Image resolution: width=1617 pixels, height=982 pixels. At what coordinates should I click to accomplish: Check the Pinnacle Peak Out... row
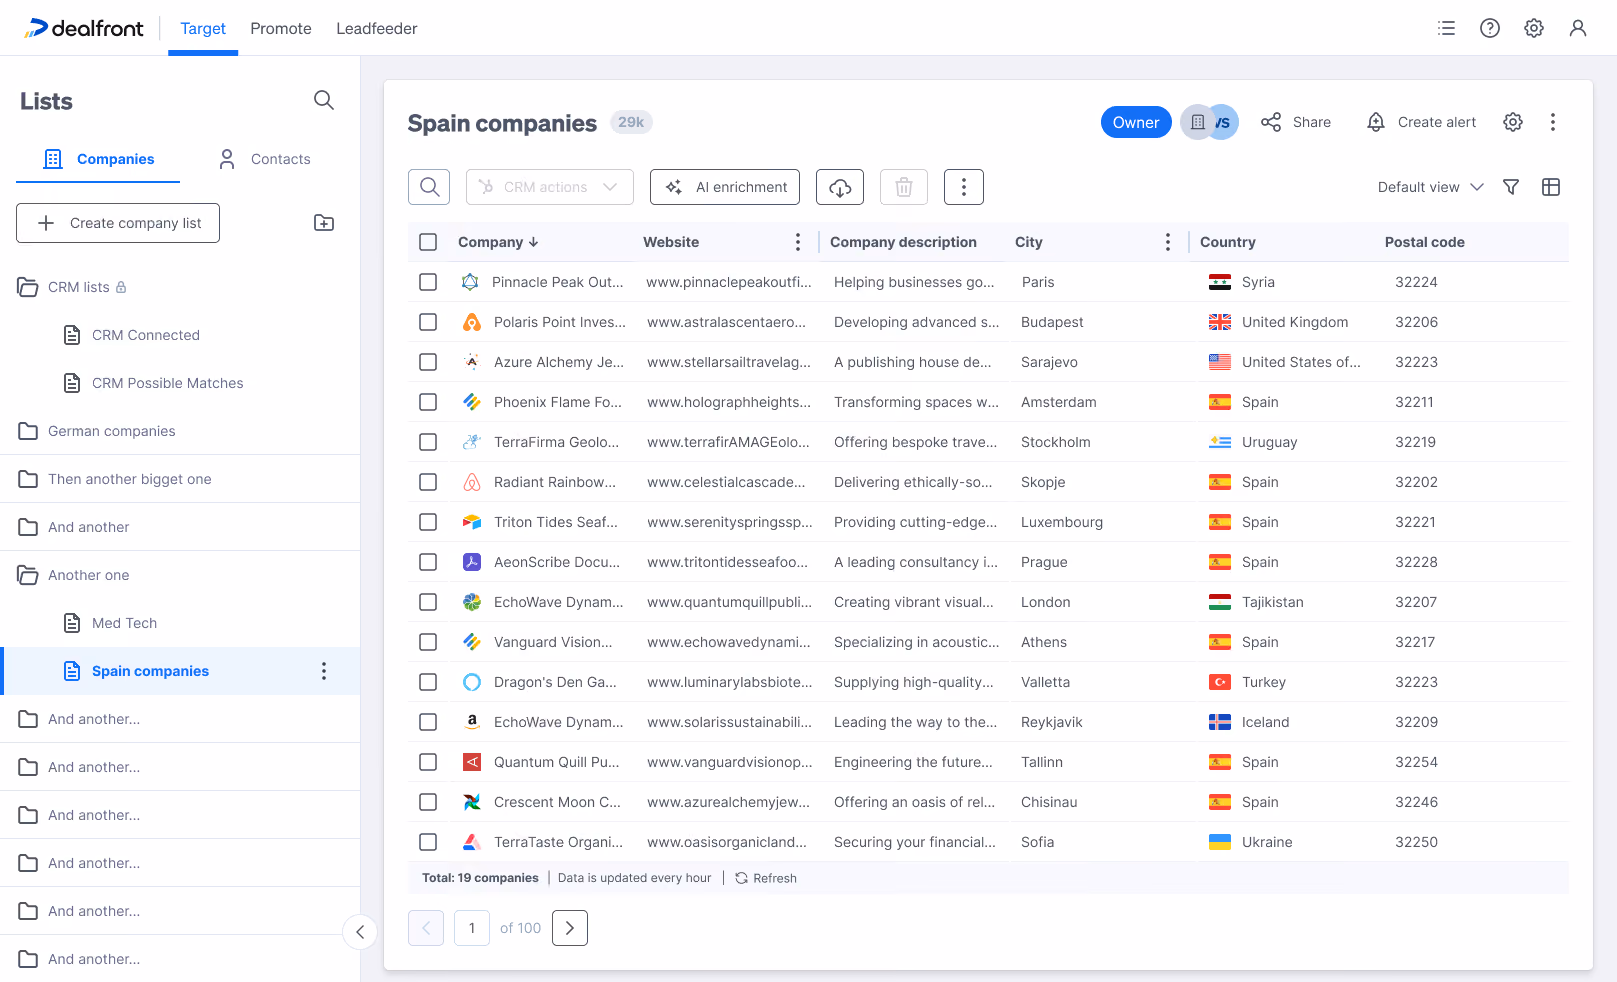tap(428, 282)
